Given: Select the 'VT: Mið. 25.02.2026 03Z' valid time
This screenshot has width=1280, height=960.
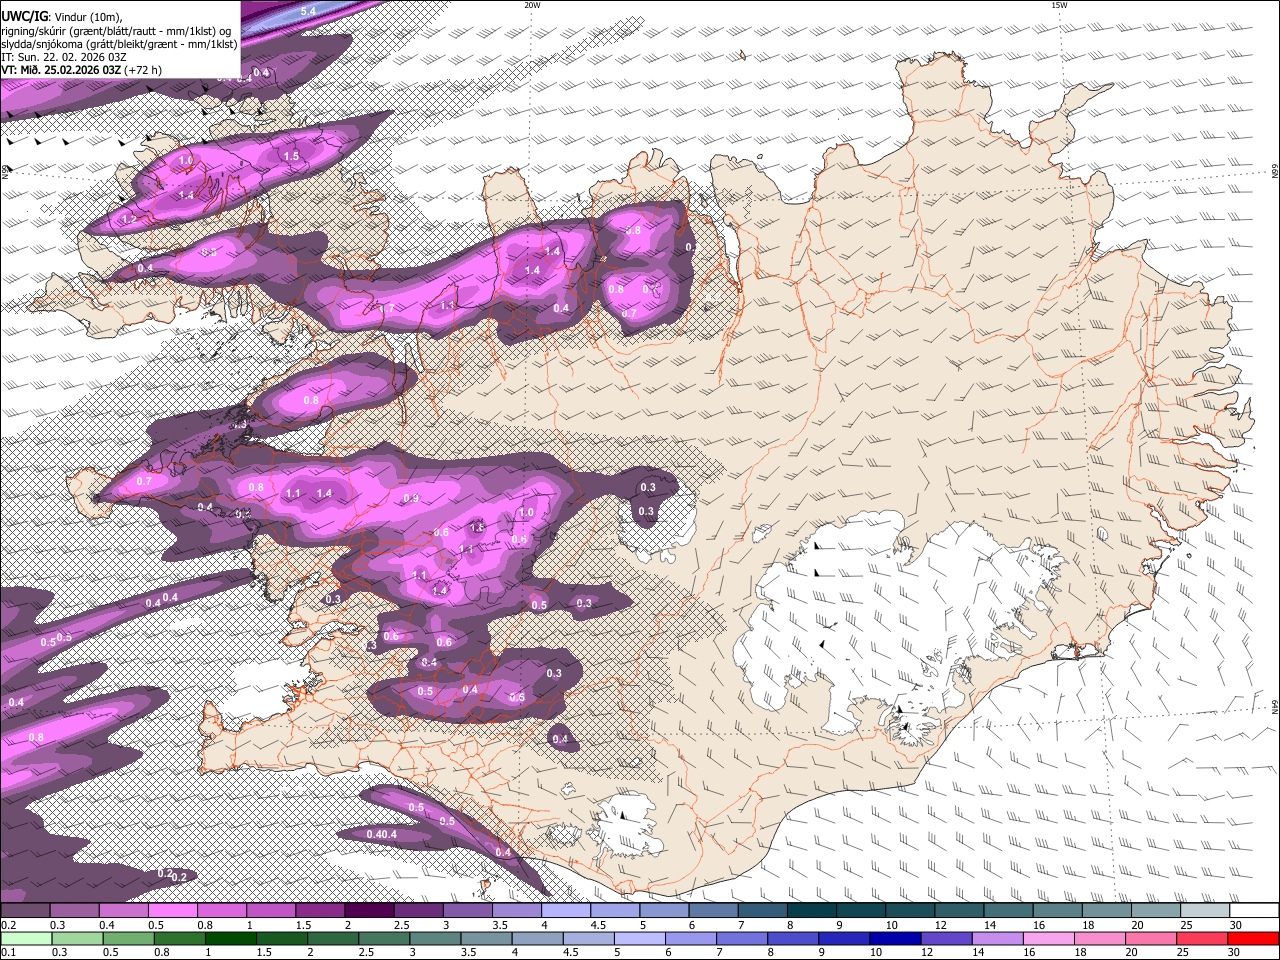Looking at the screenshot, I should [x=61, y=70].
